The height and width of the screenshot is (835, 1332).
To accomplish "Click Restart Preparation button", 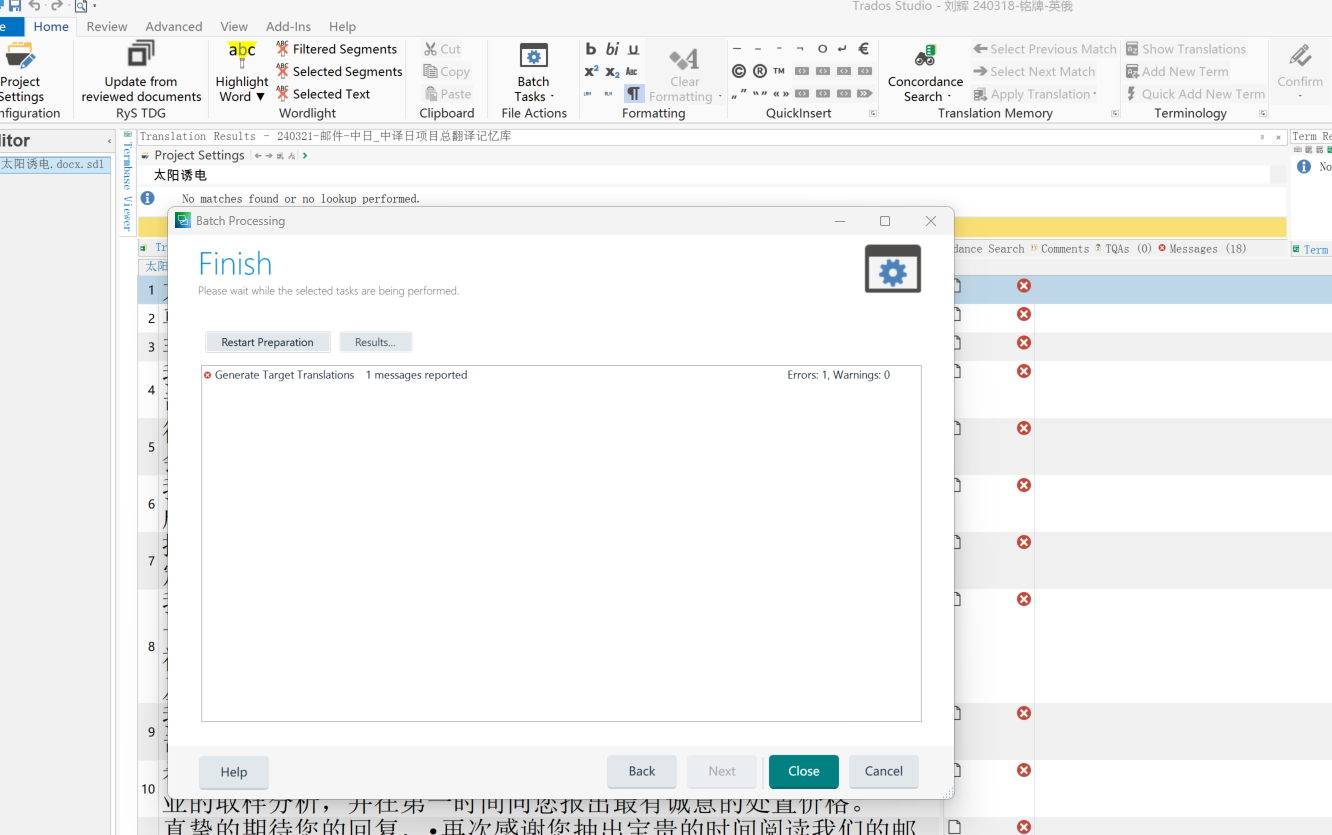I will tap(268, 342).
